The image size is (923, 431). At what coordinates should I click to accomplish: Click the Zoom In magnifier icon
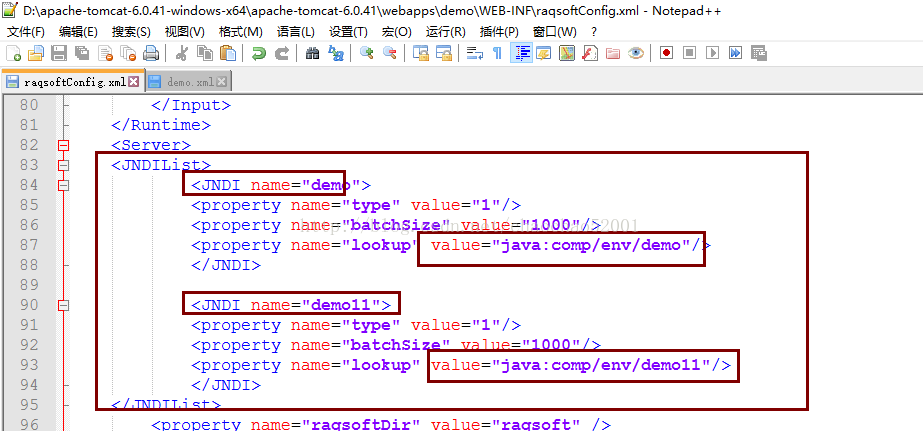(367, 53)
